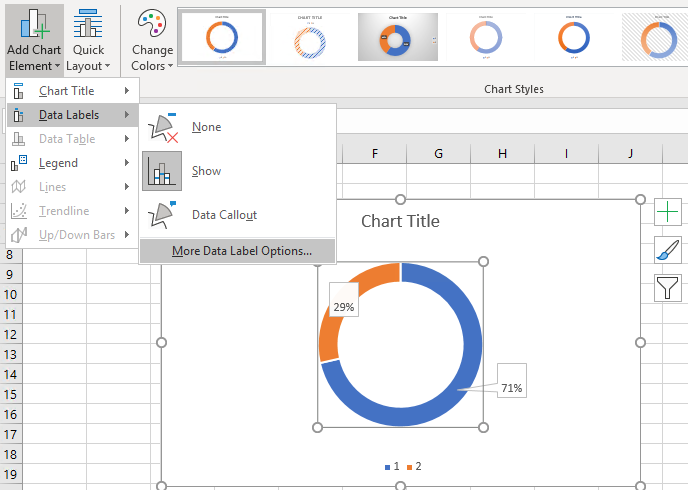
Task: Open the Change Colors dropdown
Action: 152,39
